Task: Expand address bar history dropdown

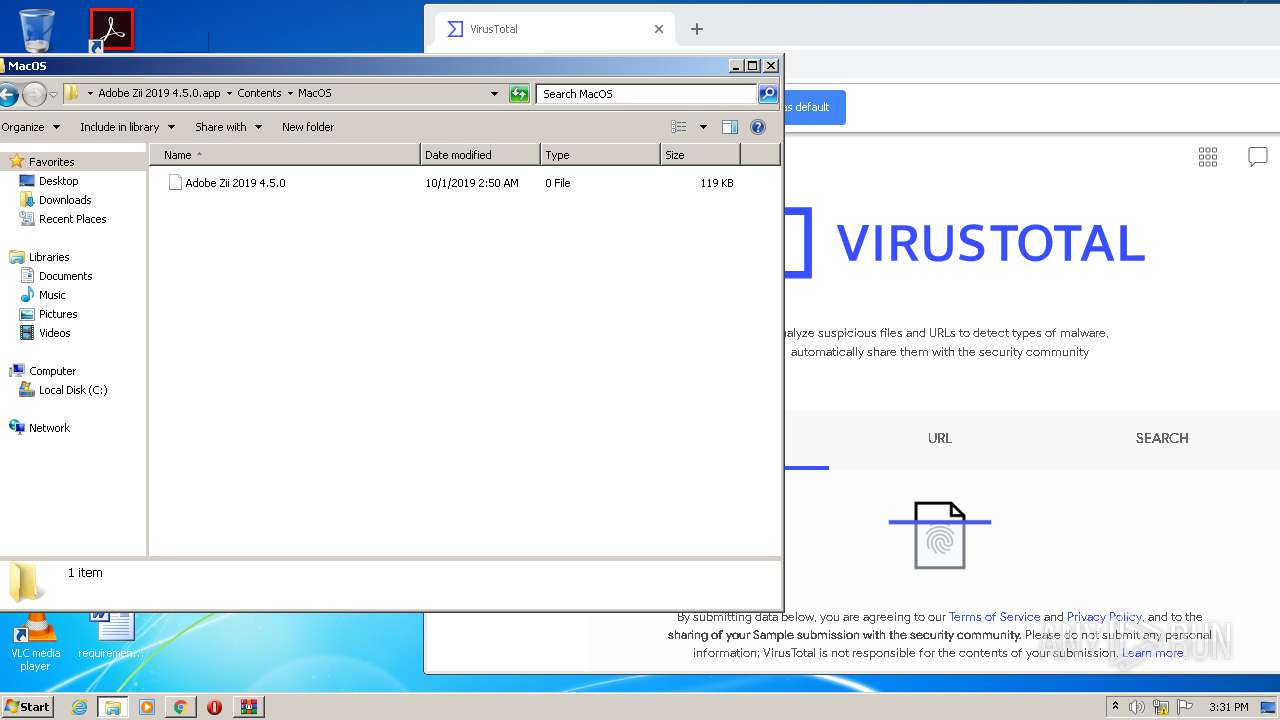Action: tap(494, 94)
